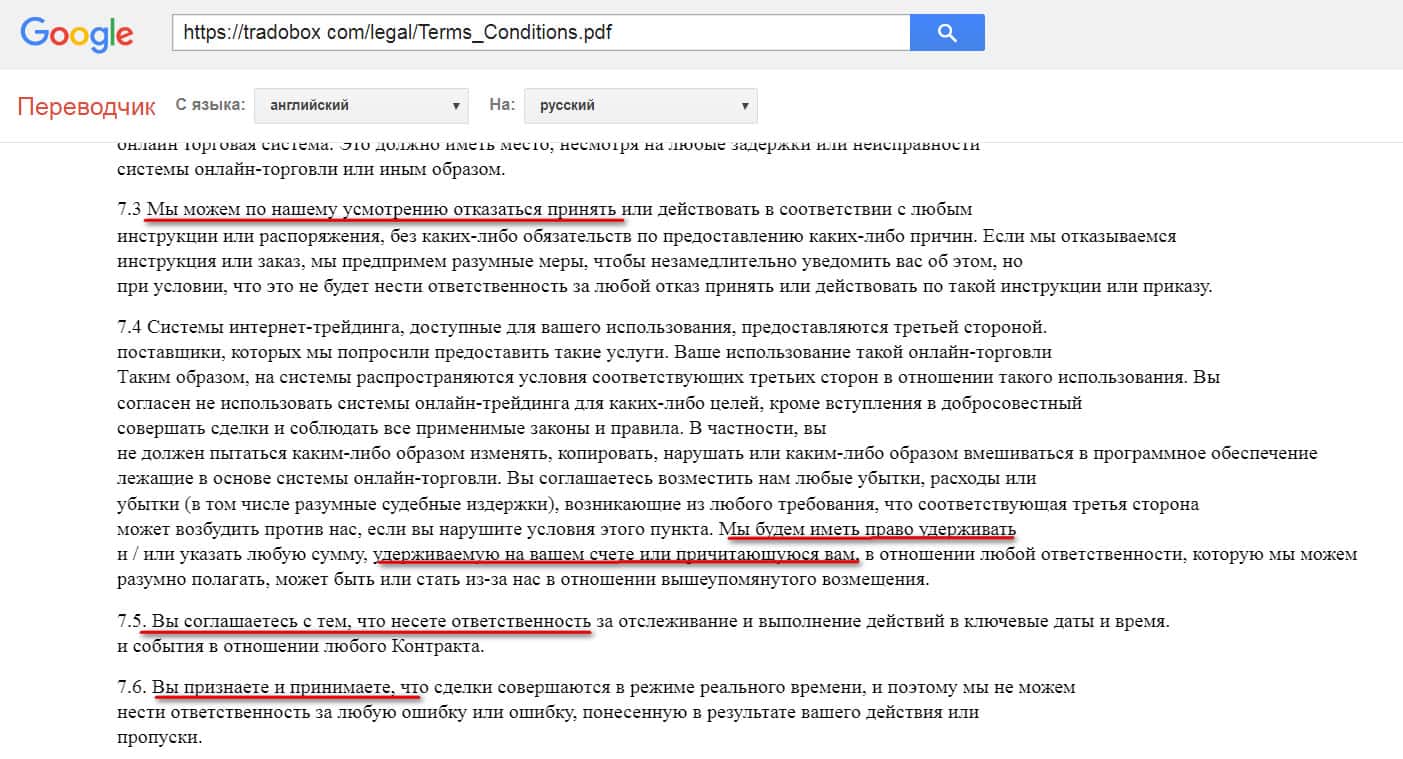Click the line starting "инструкции или распоряжения, без каких-либо"
This screenshot has width=1403, height=759.
click(646, 237)
